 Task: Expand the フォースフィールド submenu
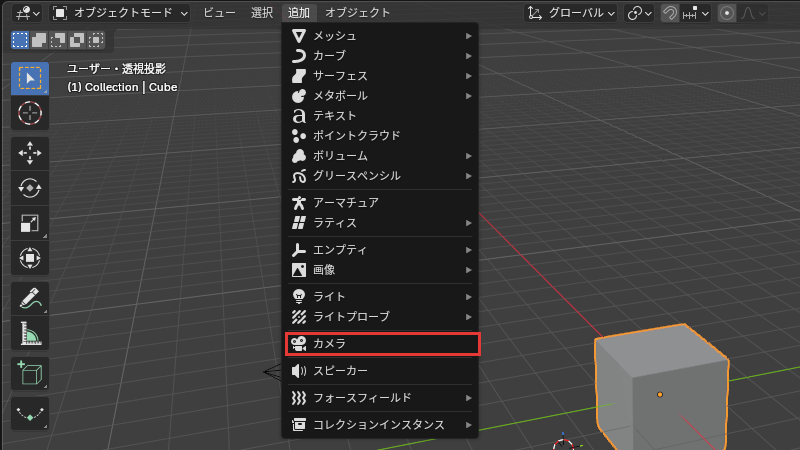coord(381,397)
